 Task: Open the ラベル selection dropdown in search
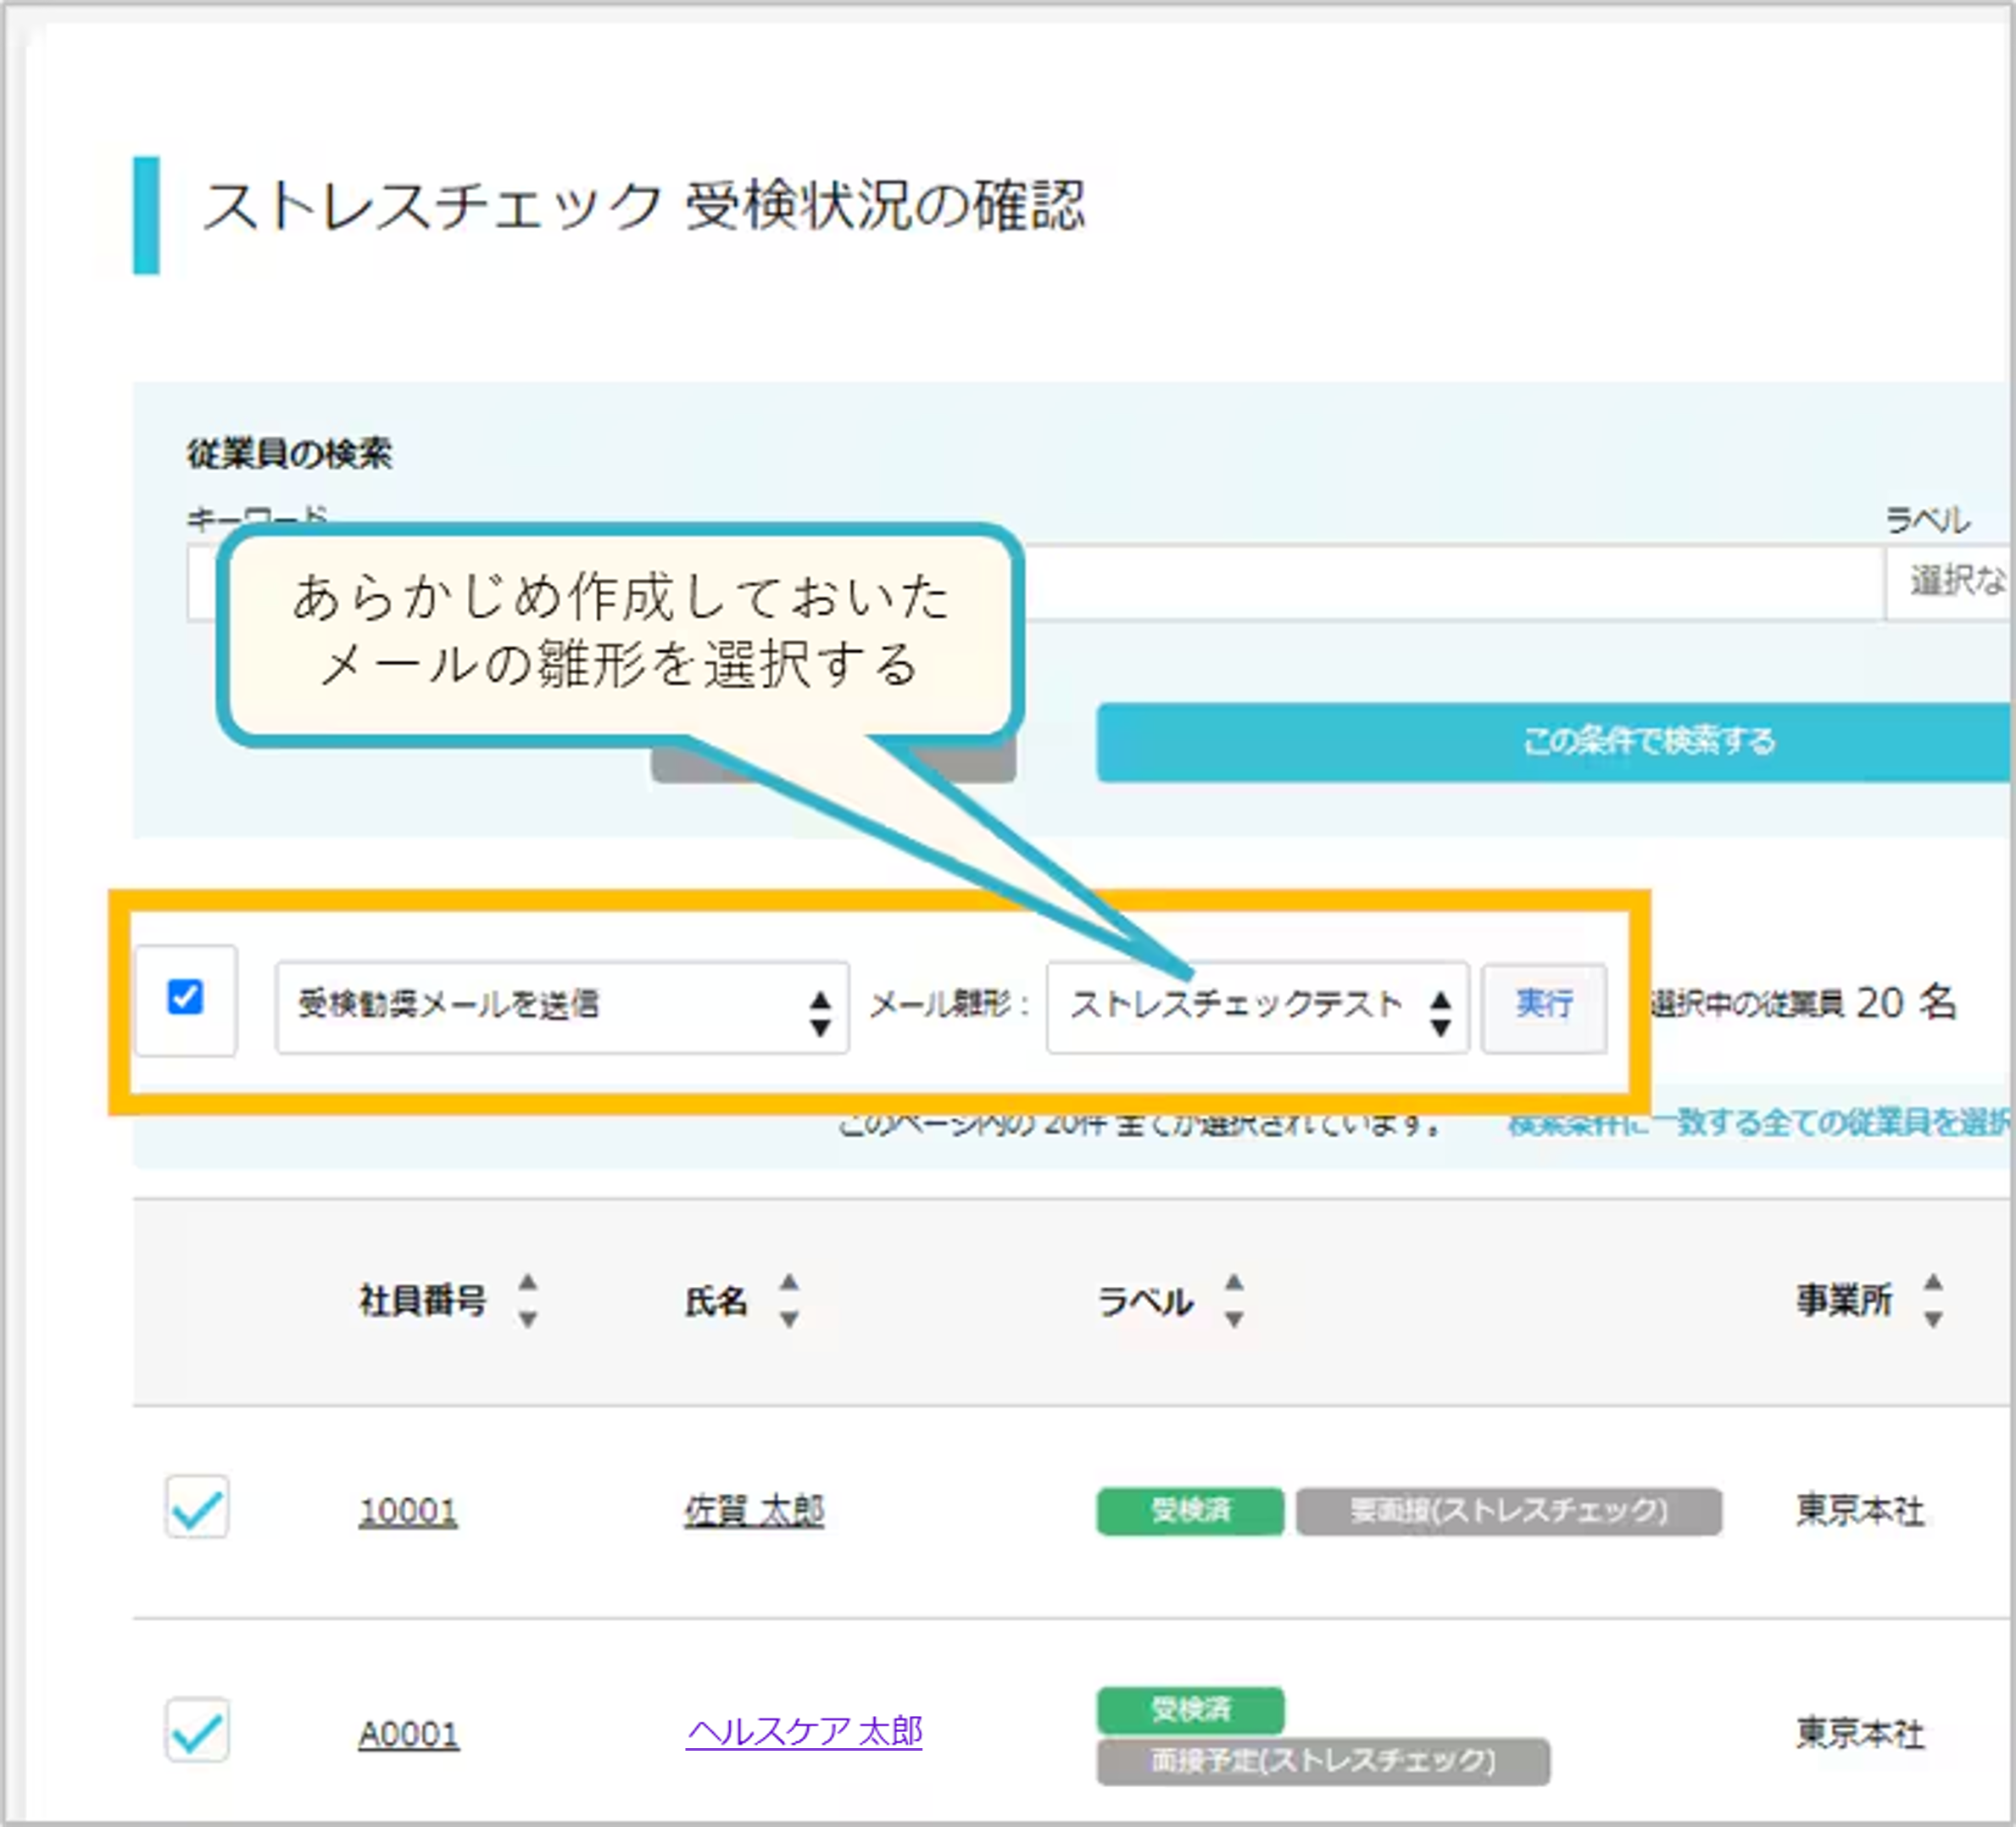point(1949,582)
